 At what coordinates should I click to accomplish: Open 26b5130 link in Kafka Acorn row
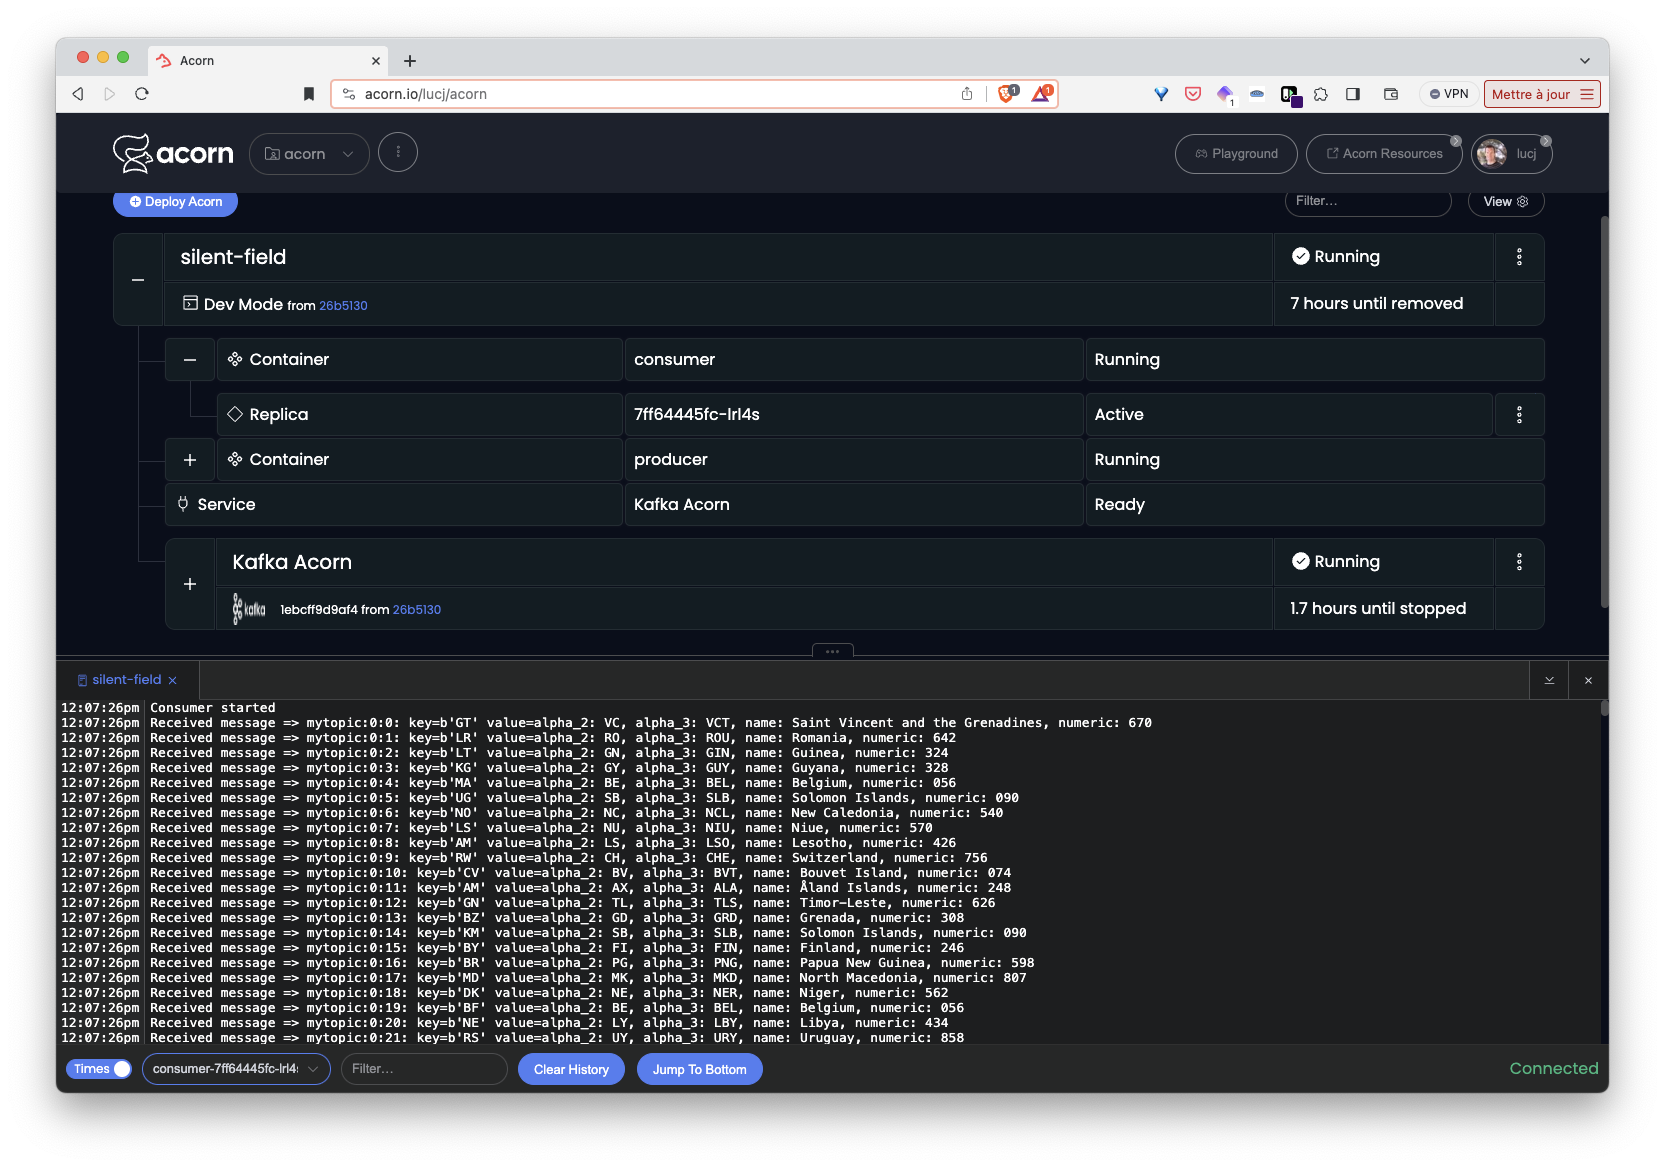tap(417, 610)
